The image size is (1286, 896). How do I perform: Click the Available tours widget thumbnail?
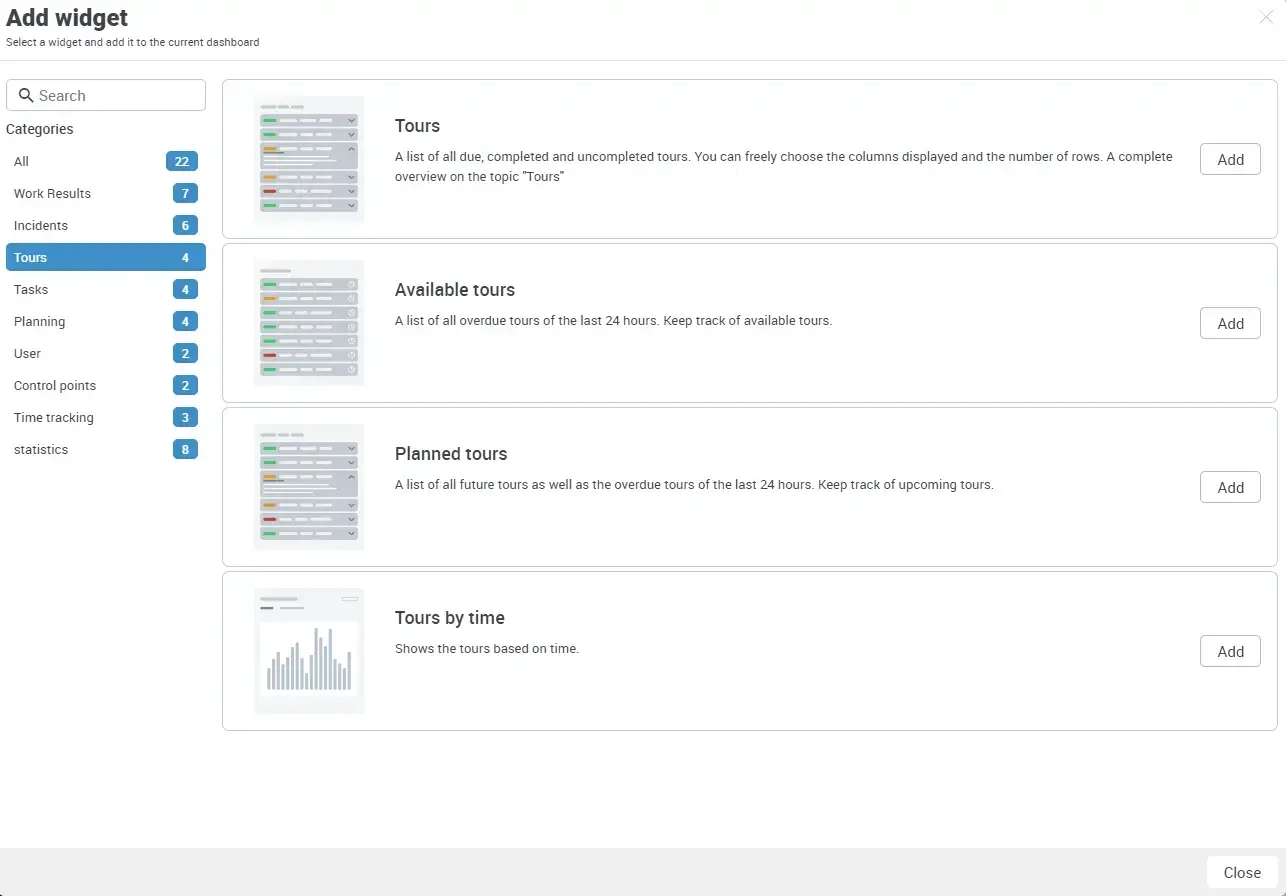click(x=309, y=322)
